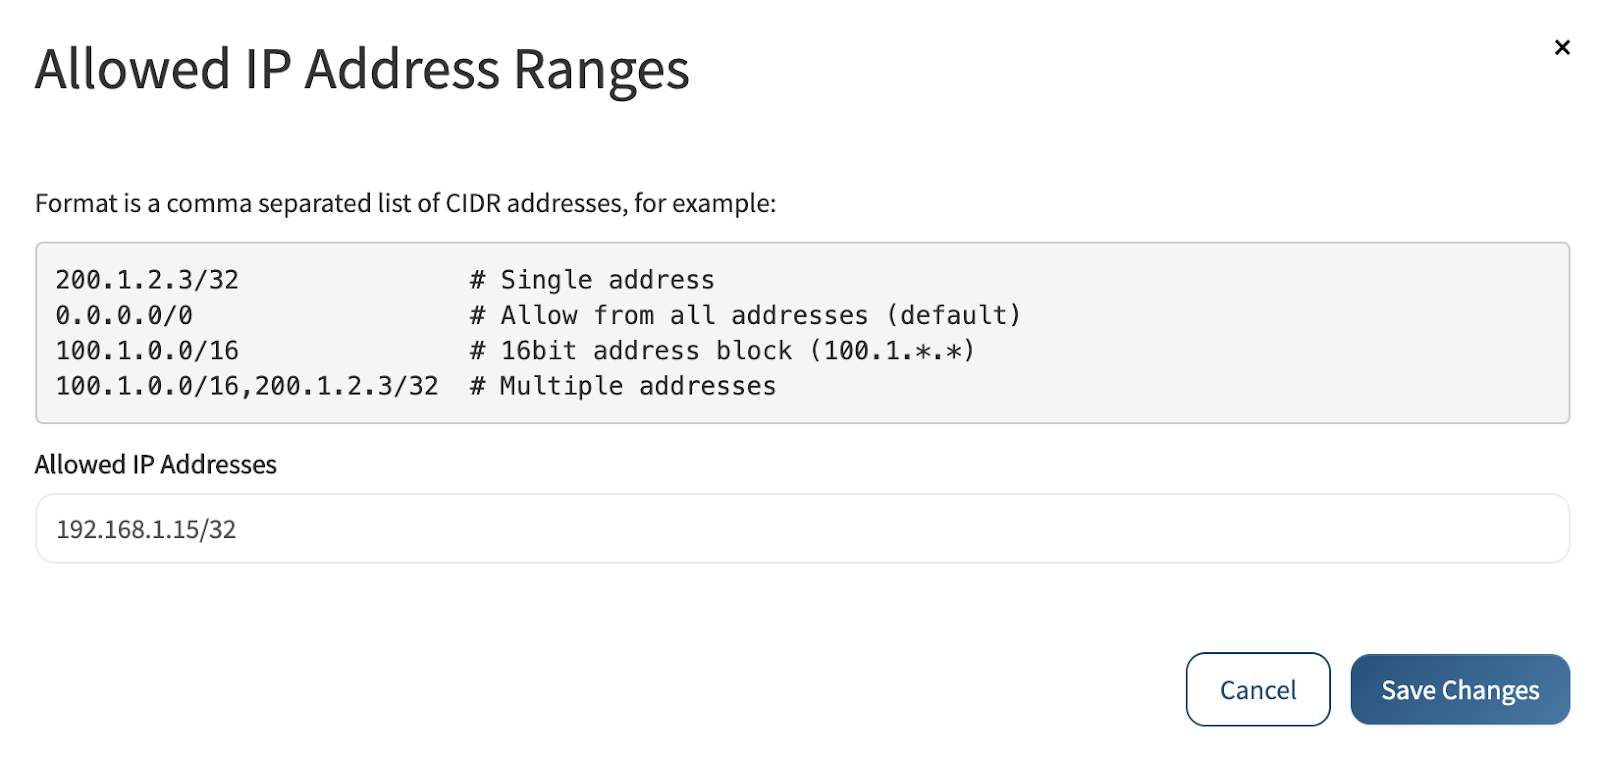
Task: Select the 200.1.2.3/32 example address
Action: [x=147, y=280]
